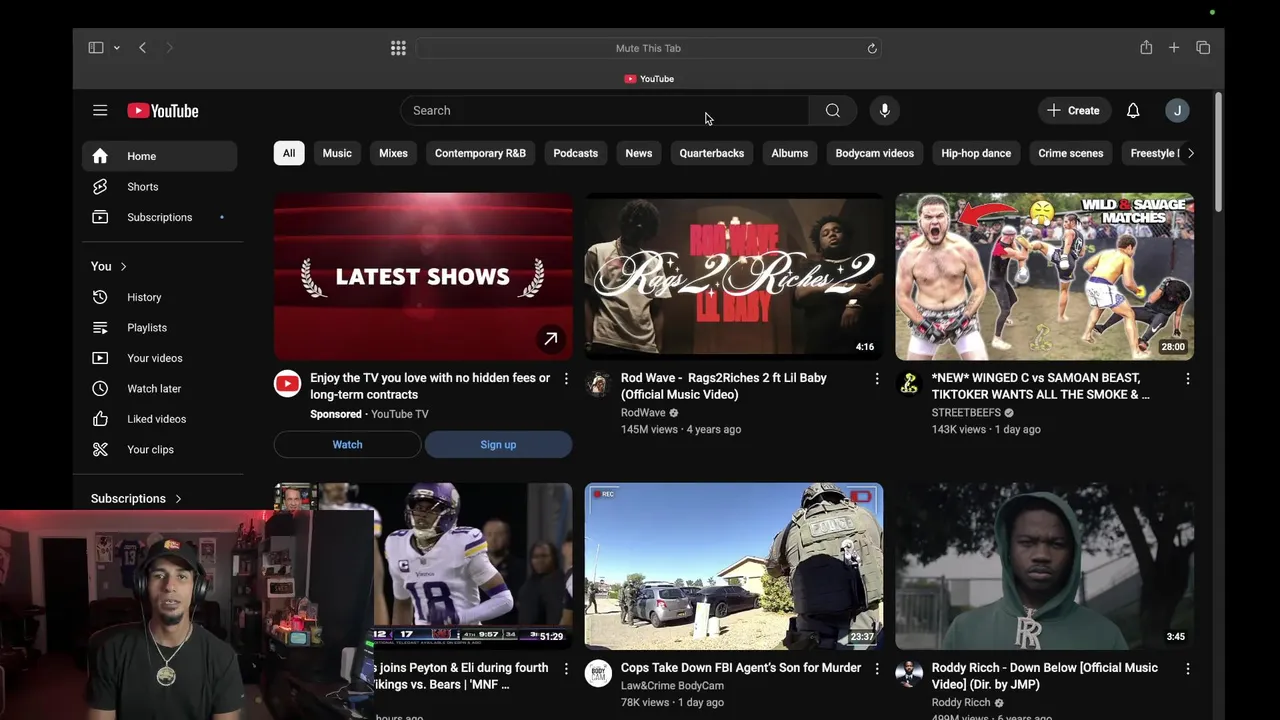
Task: Open options for the Cops Take Down video
Action: 877,669
